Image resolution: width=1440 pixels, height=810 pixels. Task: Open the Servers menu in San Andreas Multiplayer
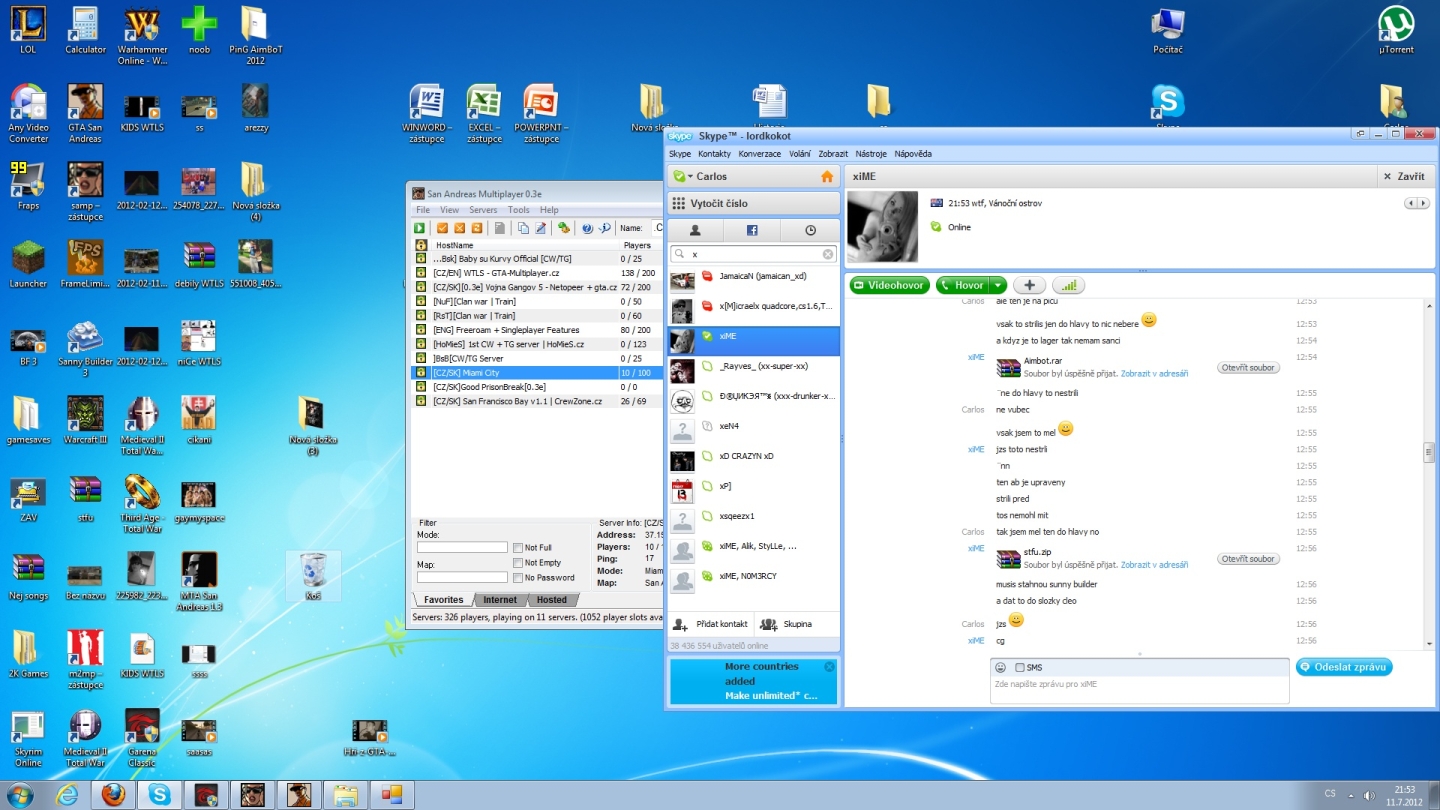tap(483, 210)
